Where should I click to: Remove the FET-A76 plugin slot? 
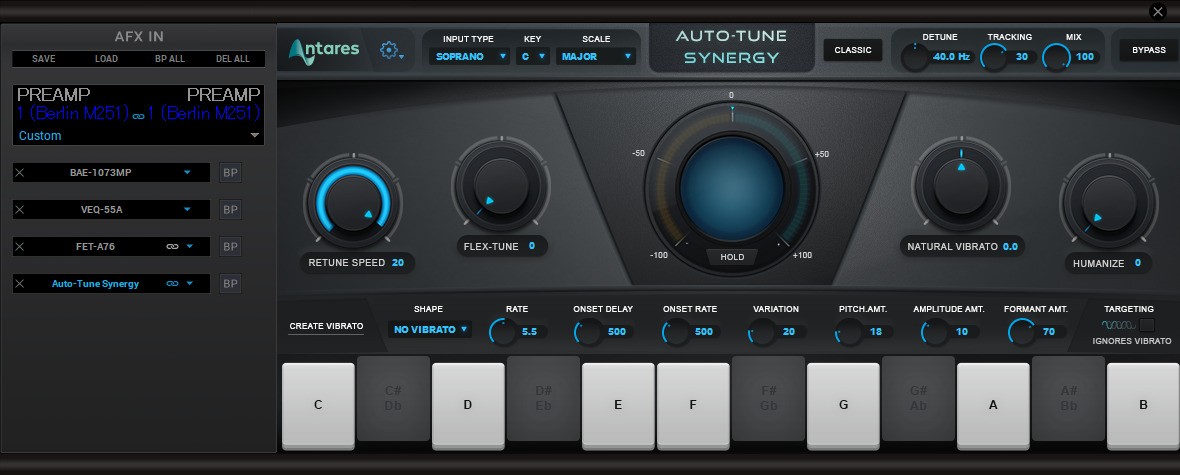coord(20,246)
